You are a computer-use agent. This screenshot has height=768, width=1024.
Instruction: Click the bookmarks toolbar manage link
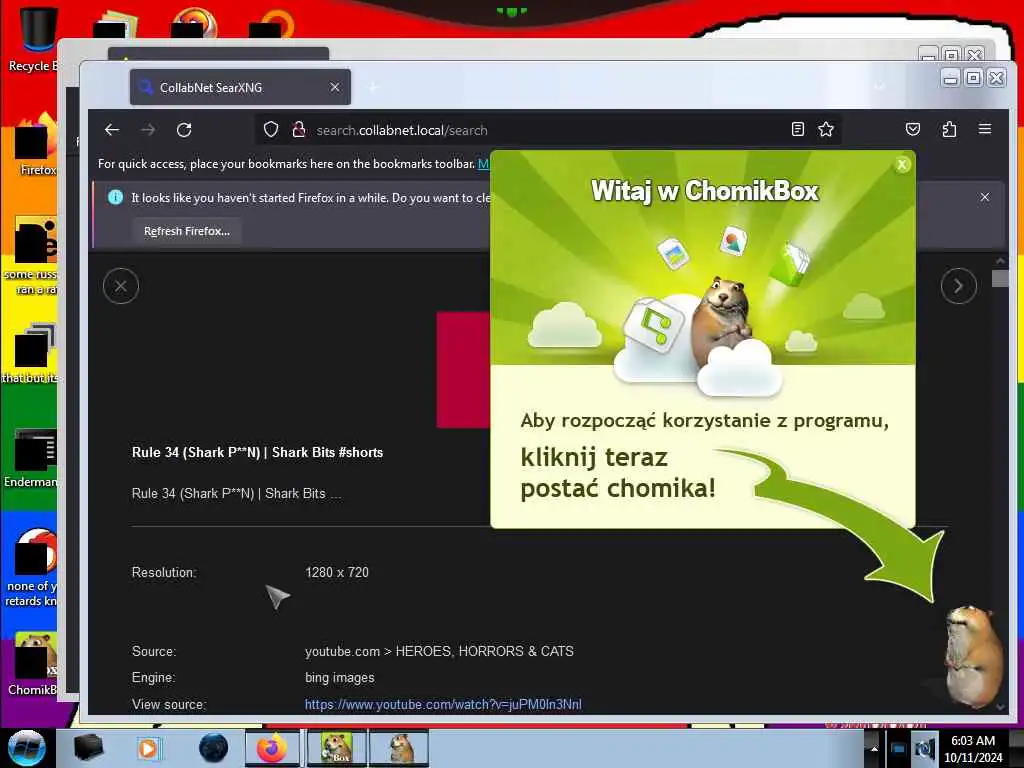coord(483,164)
